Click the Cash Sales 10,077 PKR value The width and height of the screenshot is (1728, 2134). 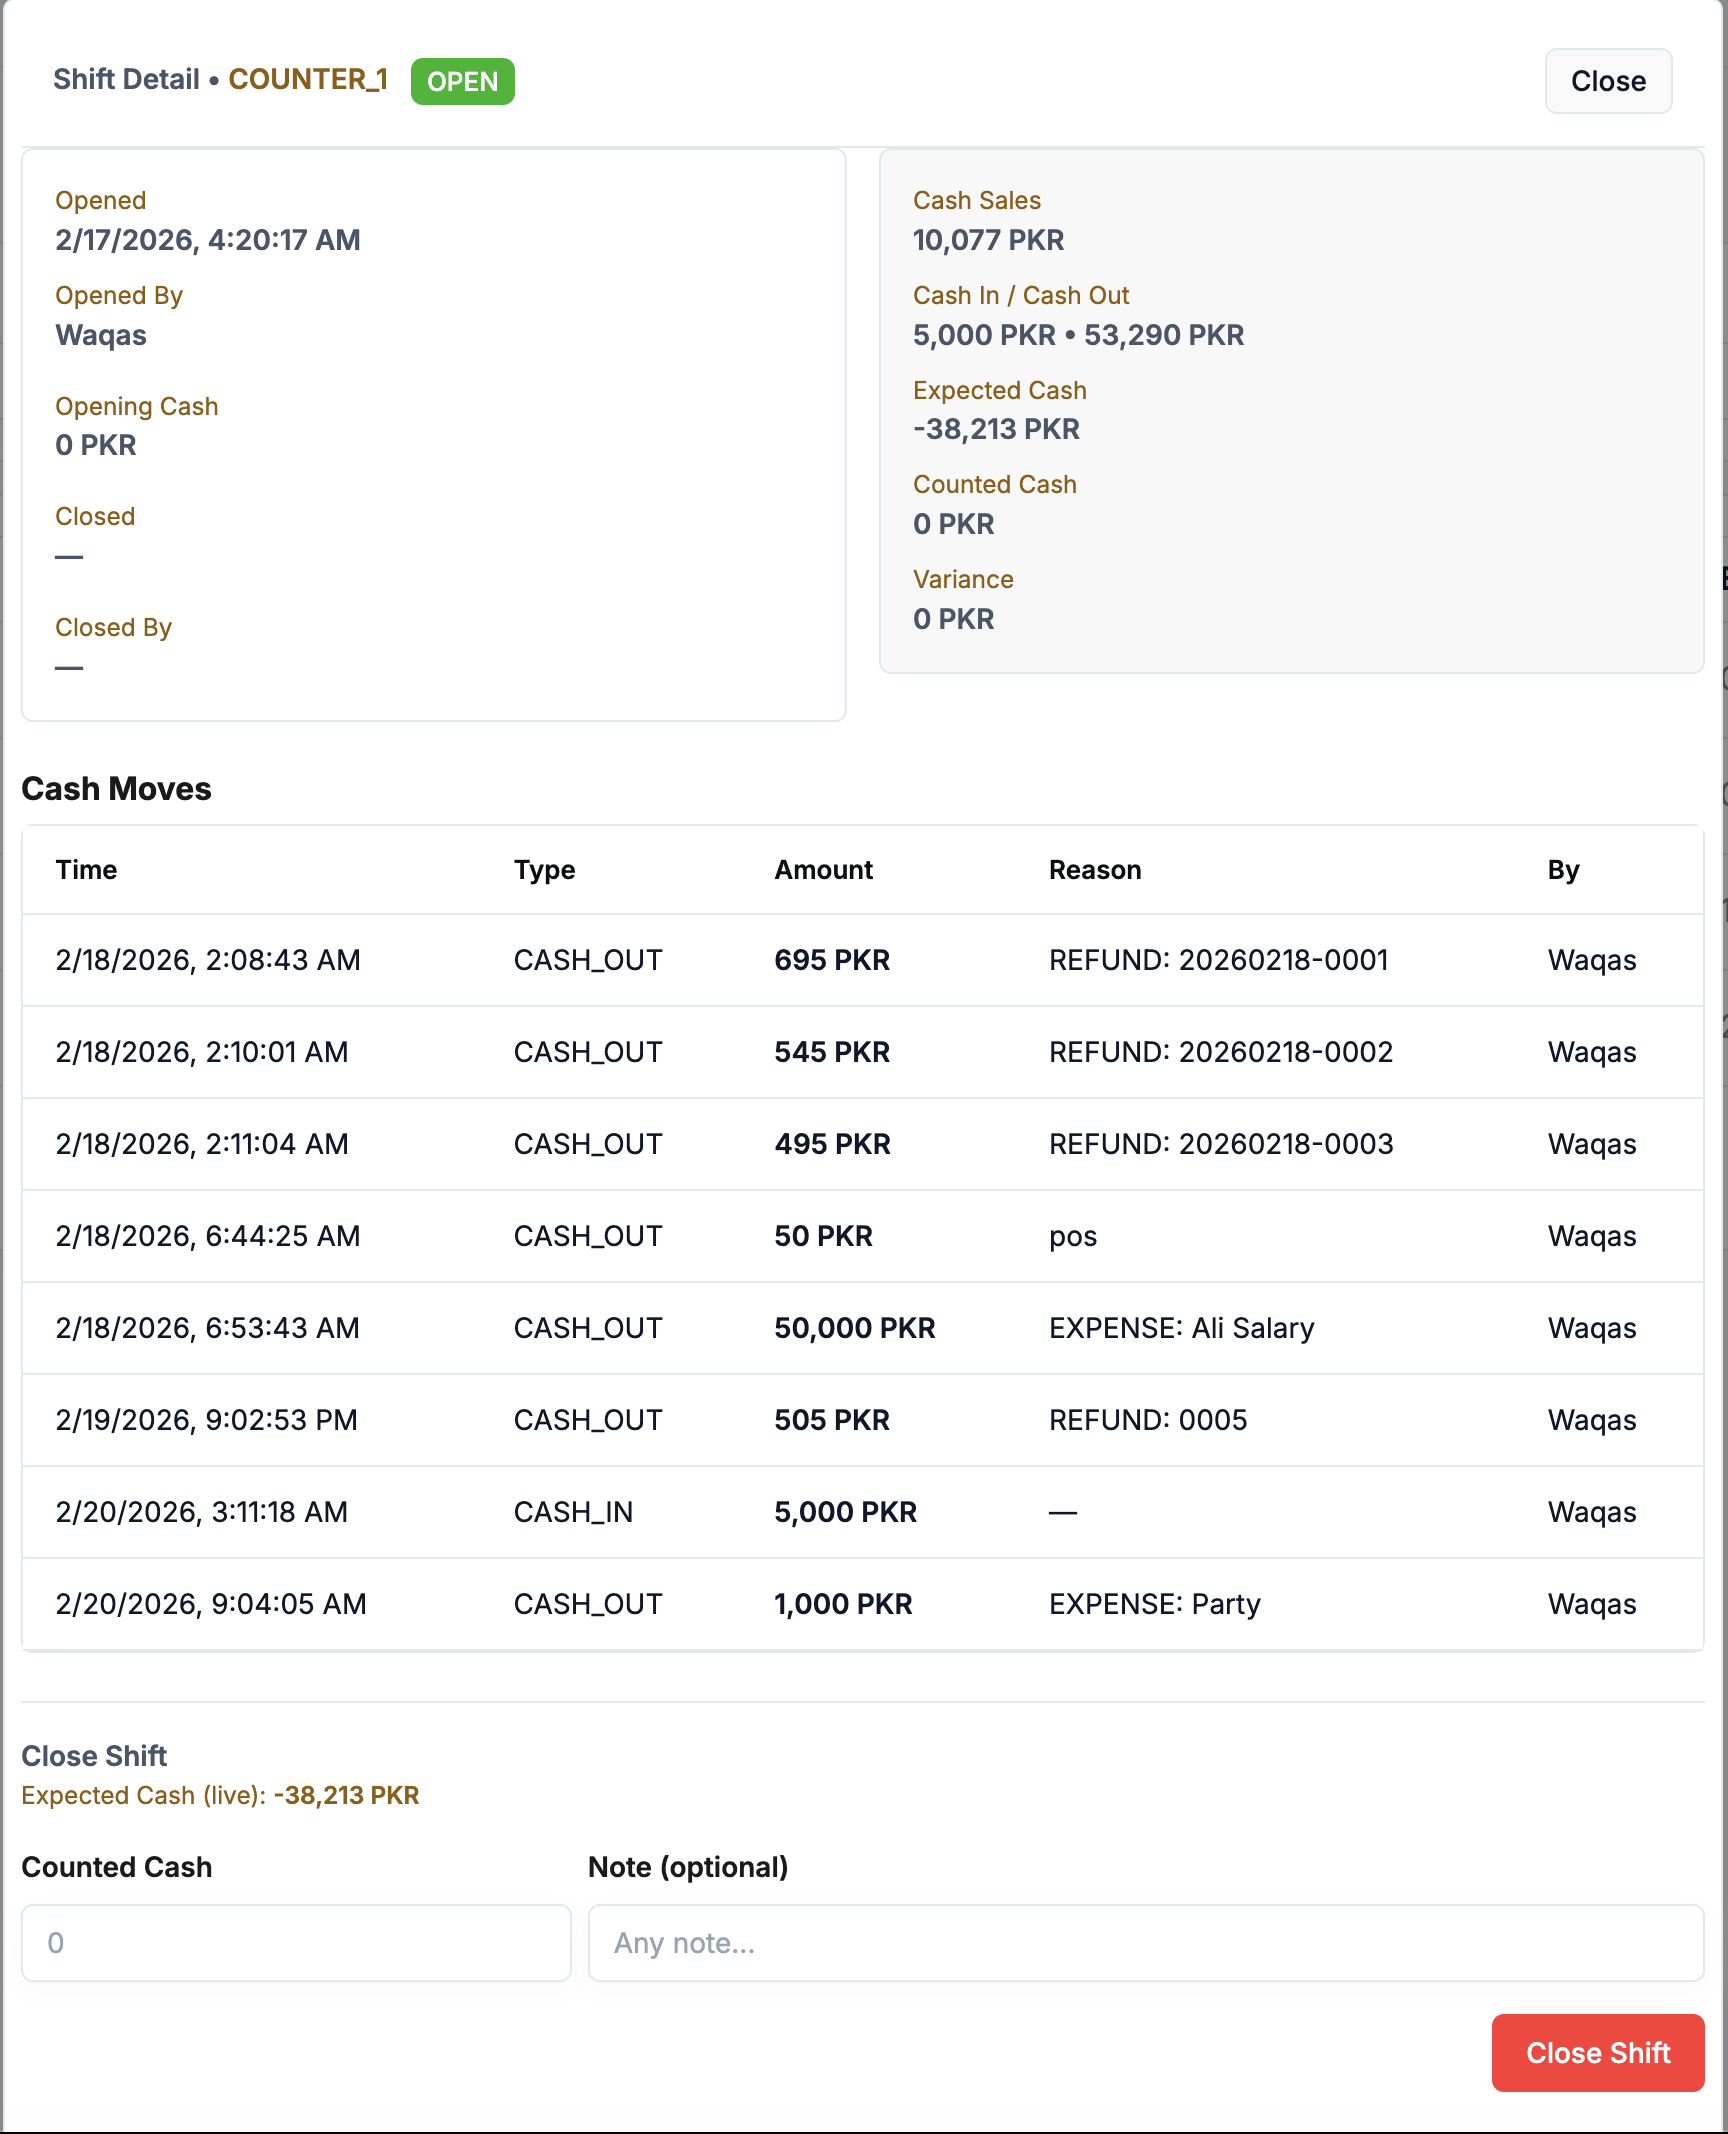click(x=988, y=240)
